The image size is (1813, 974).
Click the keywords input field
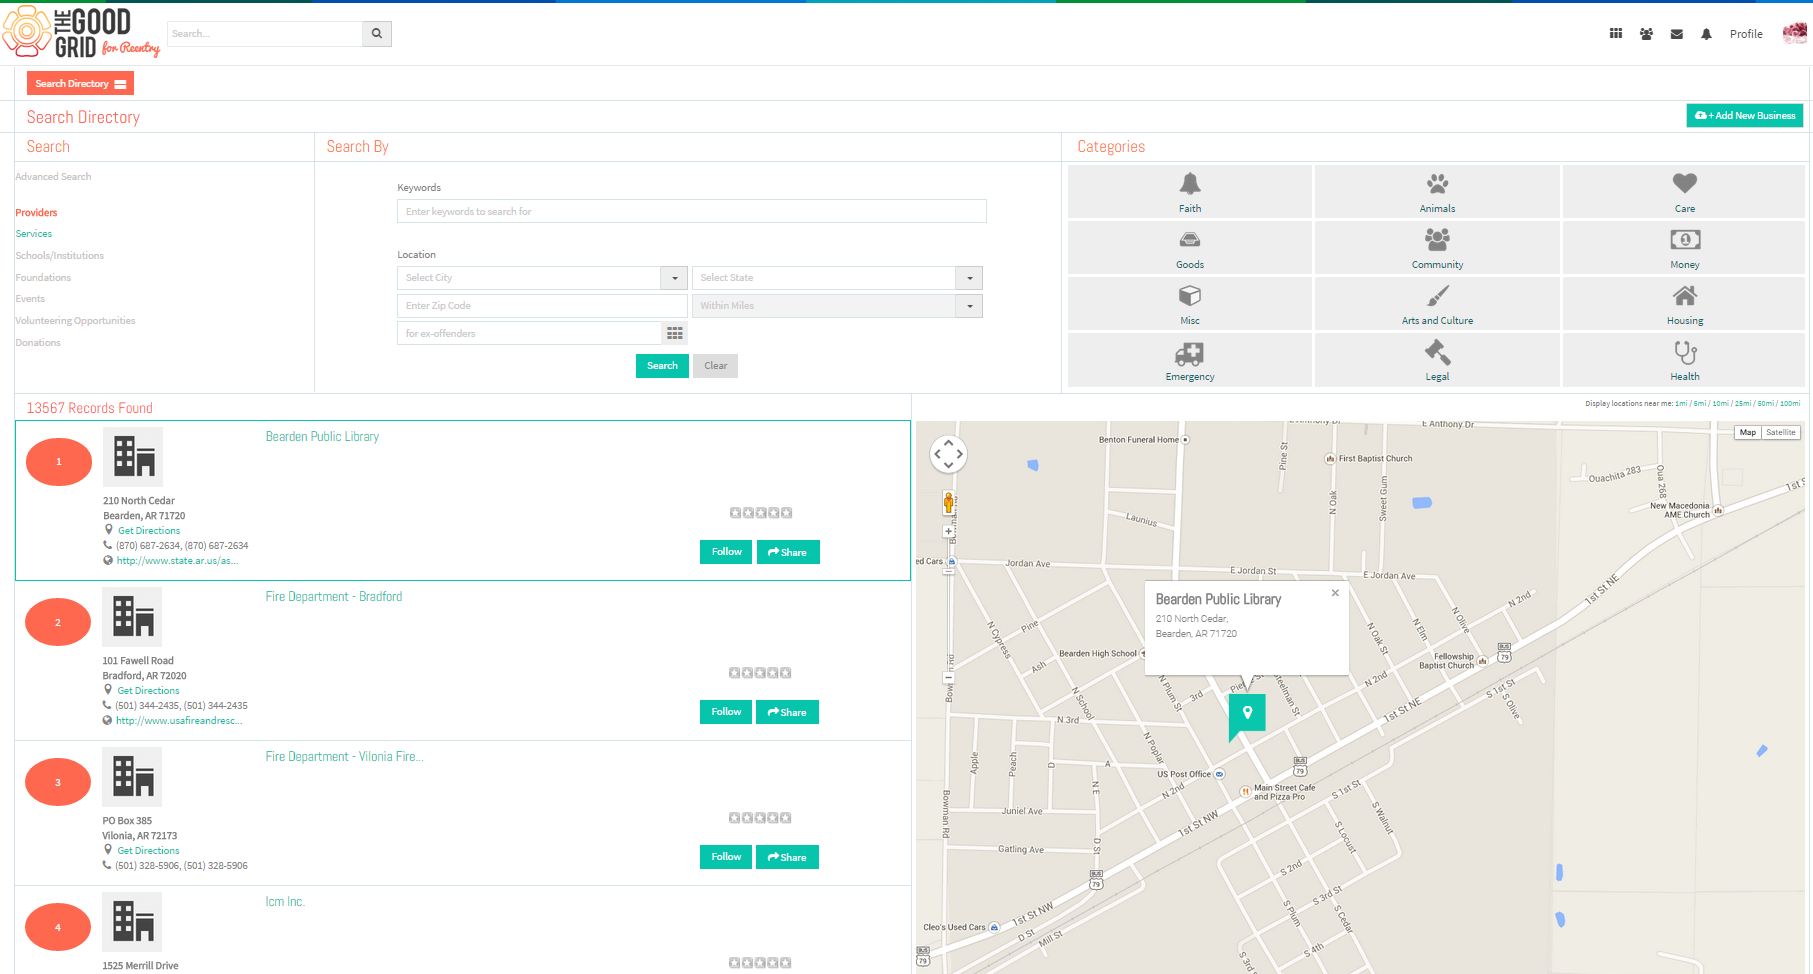(x=692, y=212)
